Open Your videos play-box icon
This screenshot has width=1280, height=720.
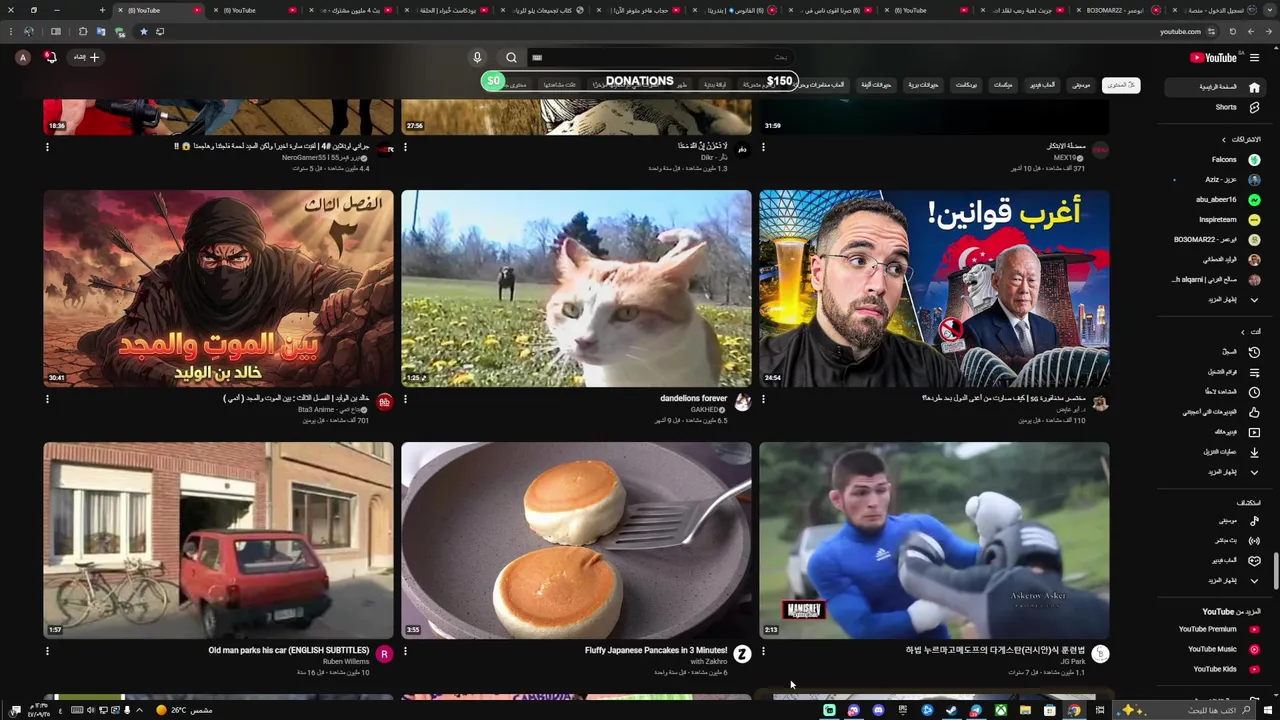point(1254,432)
